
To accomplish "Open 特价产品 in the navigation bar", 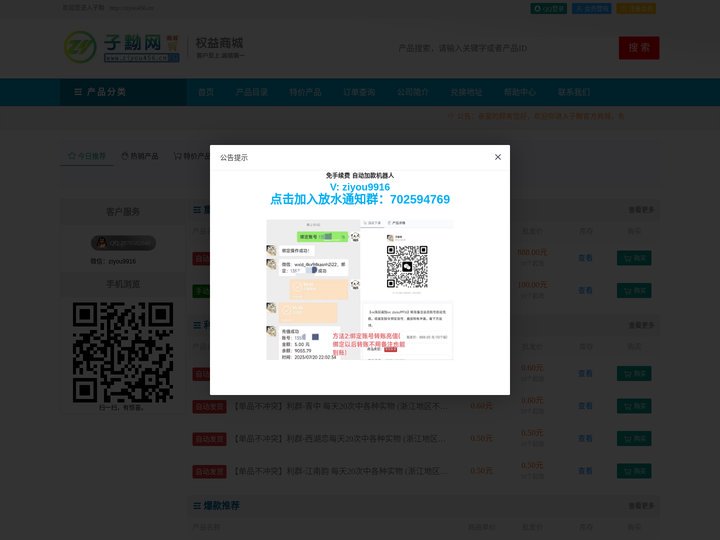I will (x=305, y=92).
